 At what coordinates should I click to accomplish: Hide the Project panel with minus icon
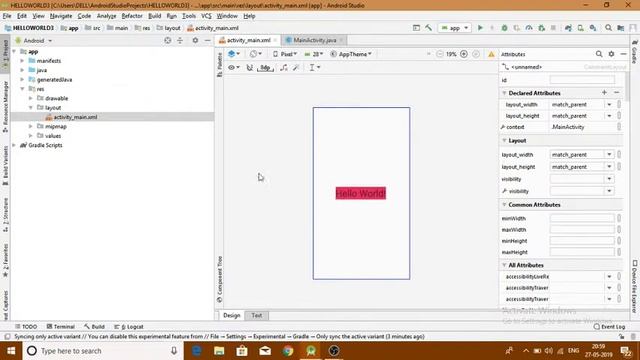[207, 40]
